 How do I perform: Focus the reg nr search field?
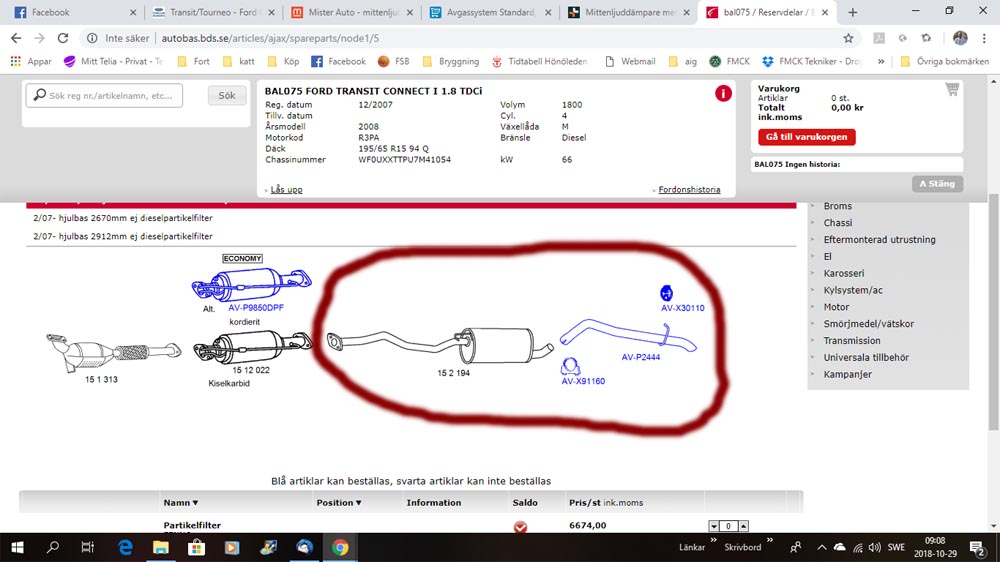point(105,95)
